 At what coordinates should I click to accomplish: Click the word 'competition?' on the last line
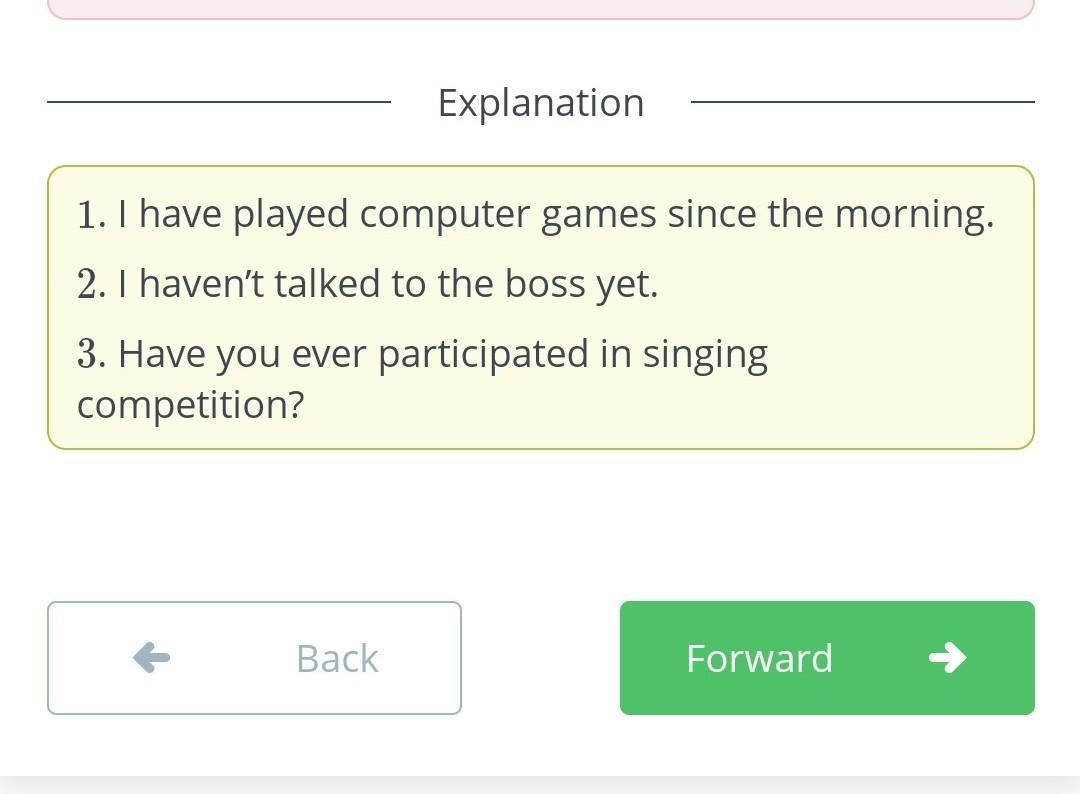191,405
